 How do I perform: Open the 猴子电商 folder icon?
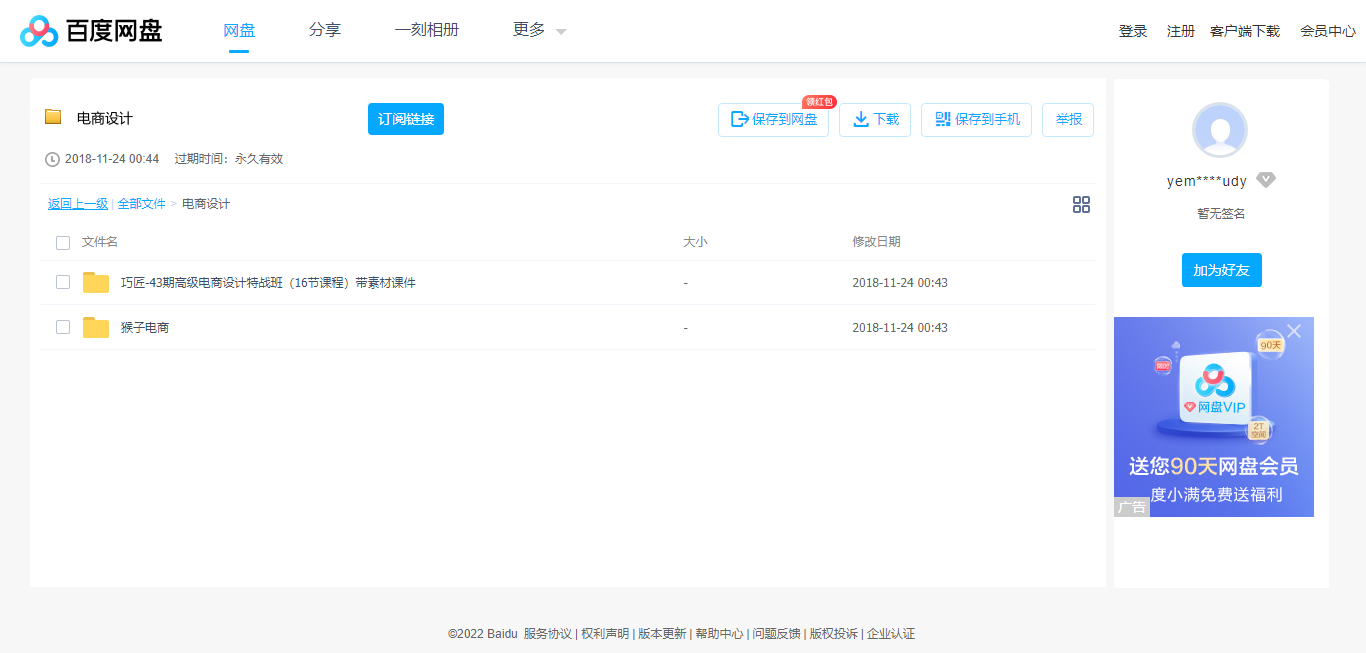(x=96, y=327)
